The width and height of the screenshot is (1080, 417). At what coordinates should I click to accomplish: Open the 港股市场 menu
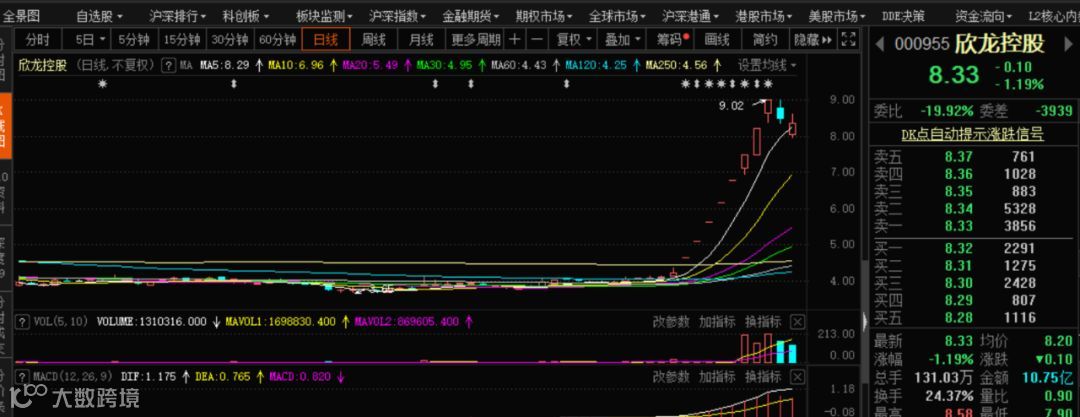coord(763,15)
